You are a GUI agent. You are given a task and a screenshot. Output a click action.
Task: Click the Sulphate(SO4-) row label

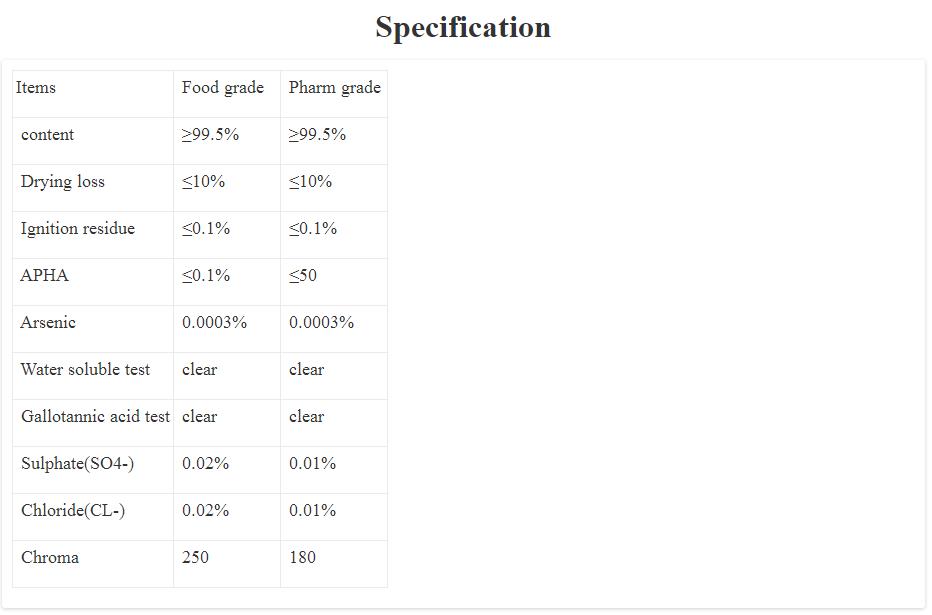tap(78, 463)
